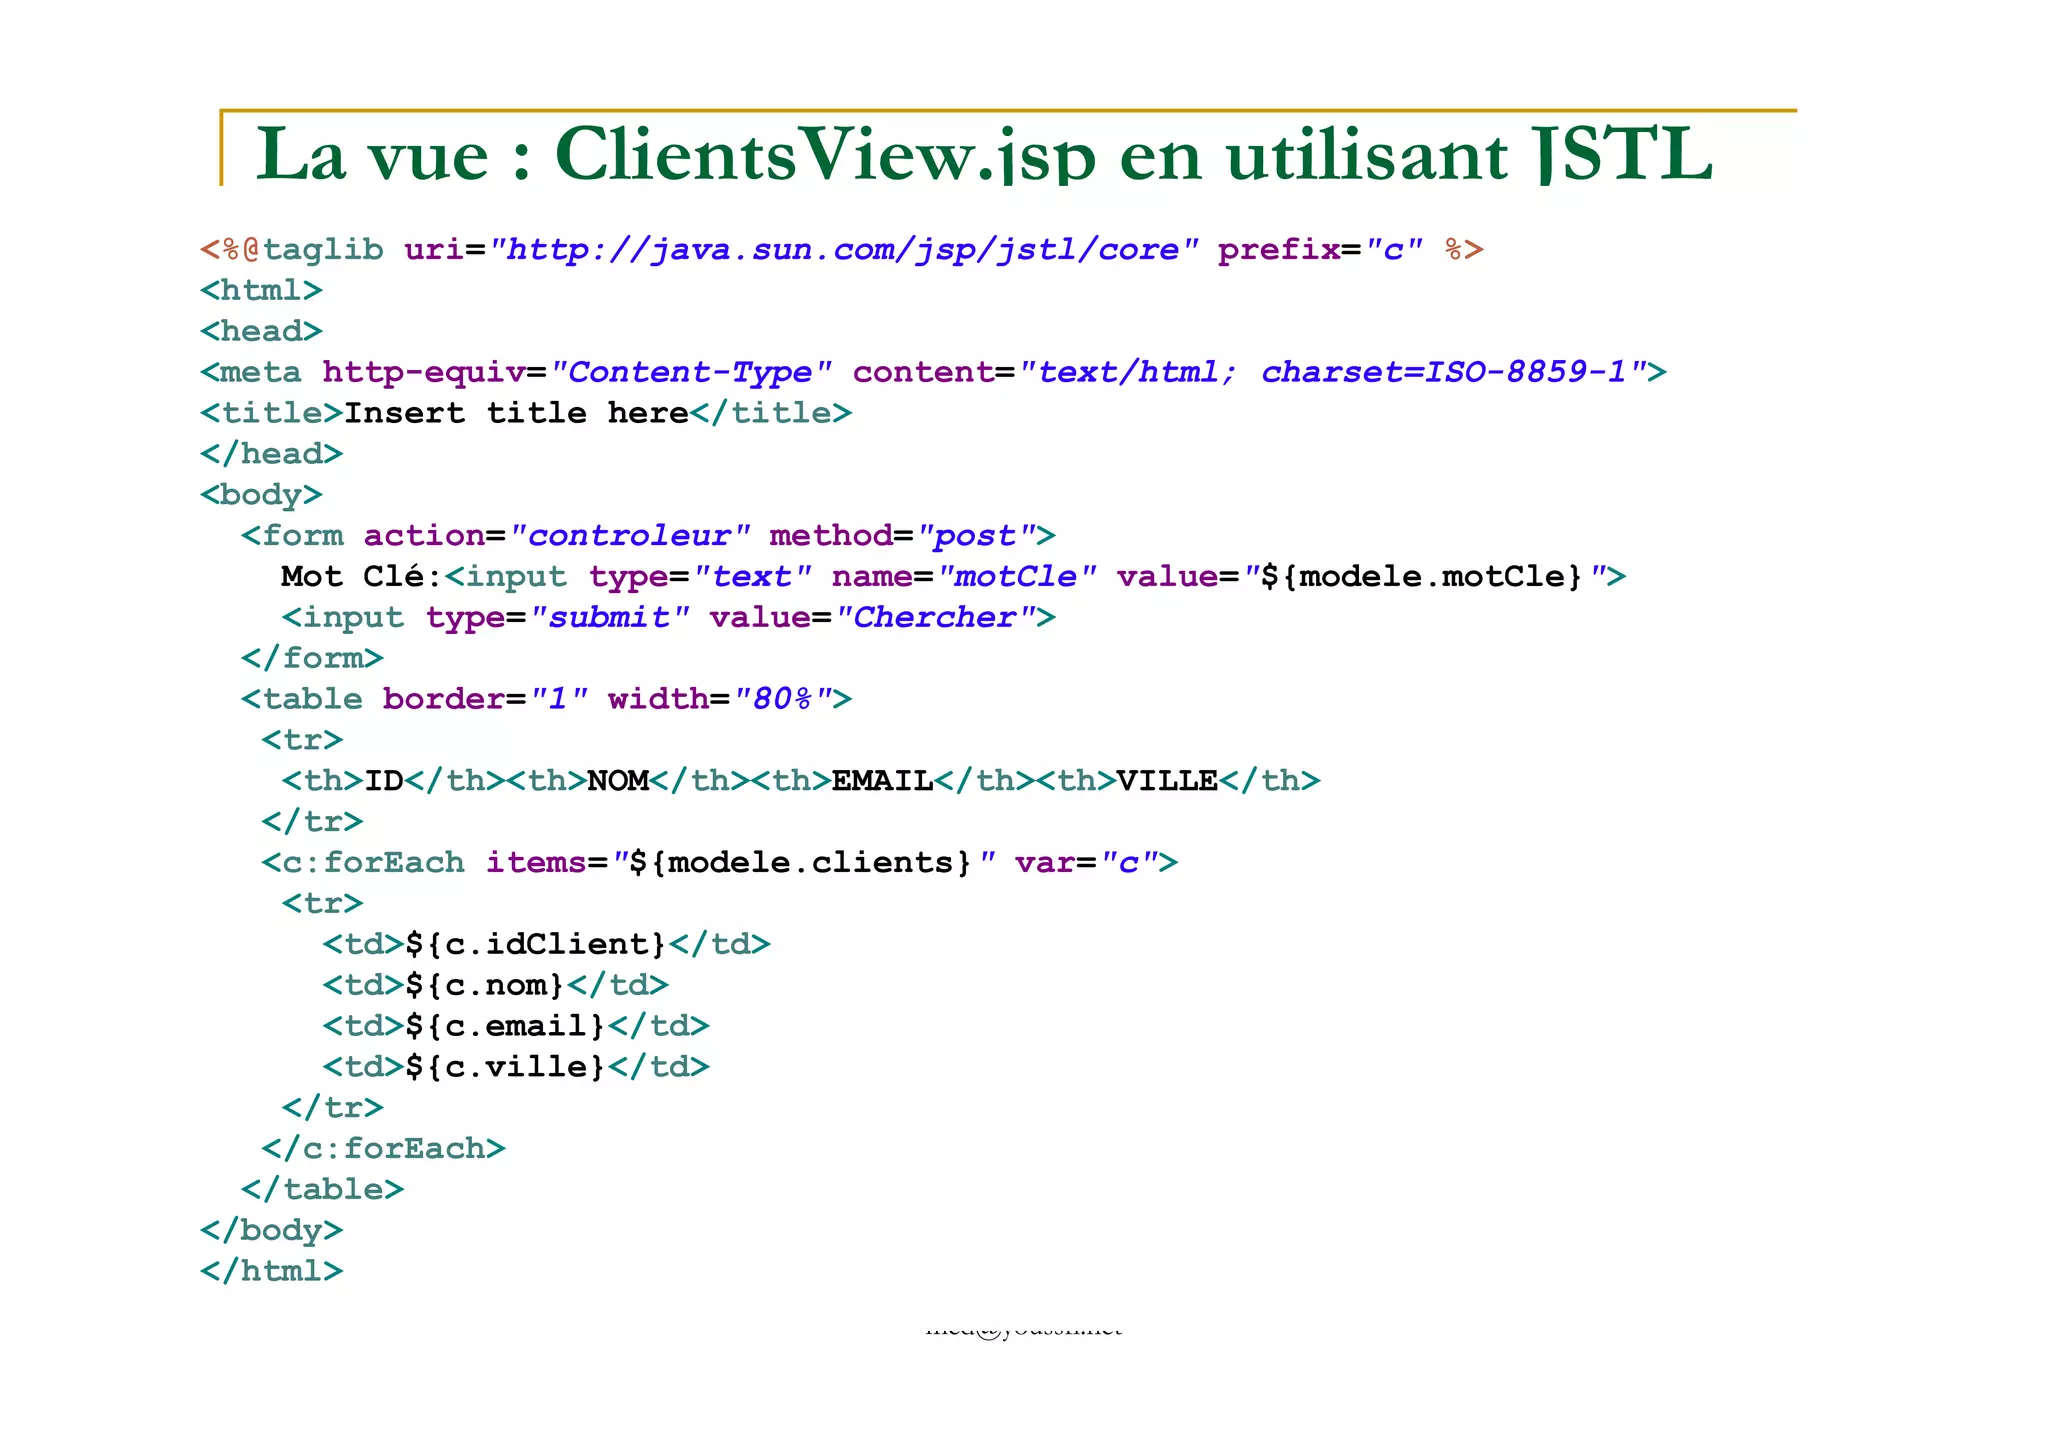
Task: Click the ${c.email} table cell line
Action: (516, 1026)
